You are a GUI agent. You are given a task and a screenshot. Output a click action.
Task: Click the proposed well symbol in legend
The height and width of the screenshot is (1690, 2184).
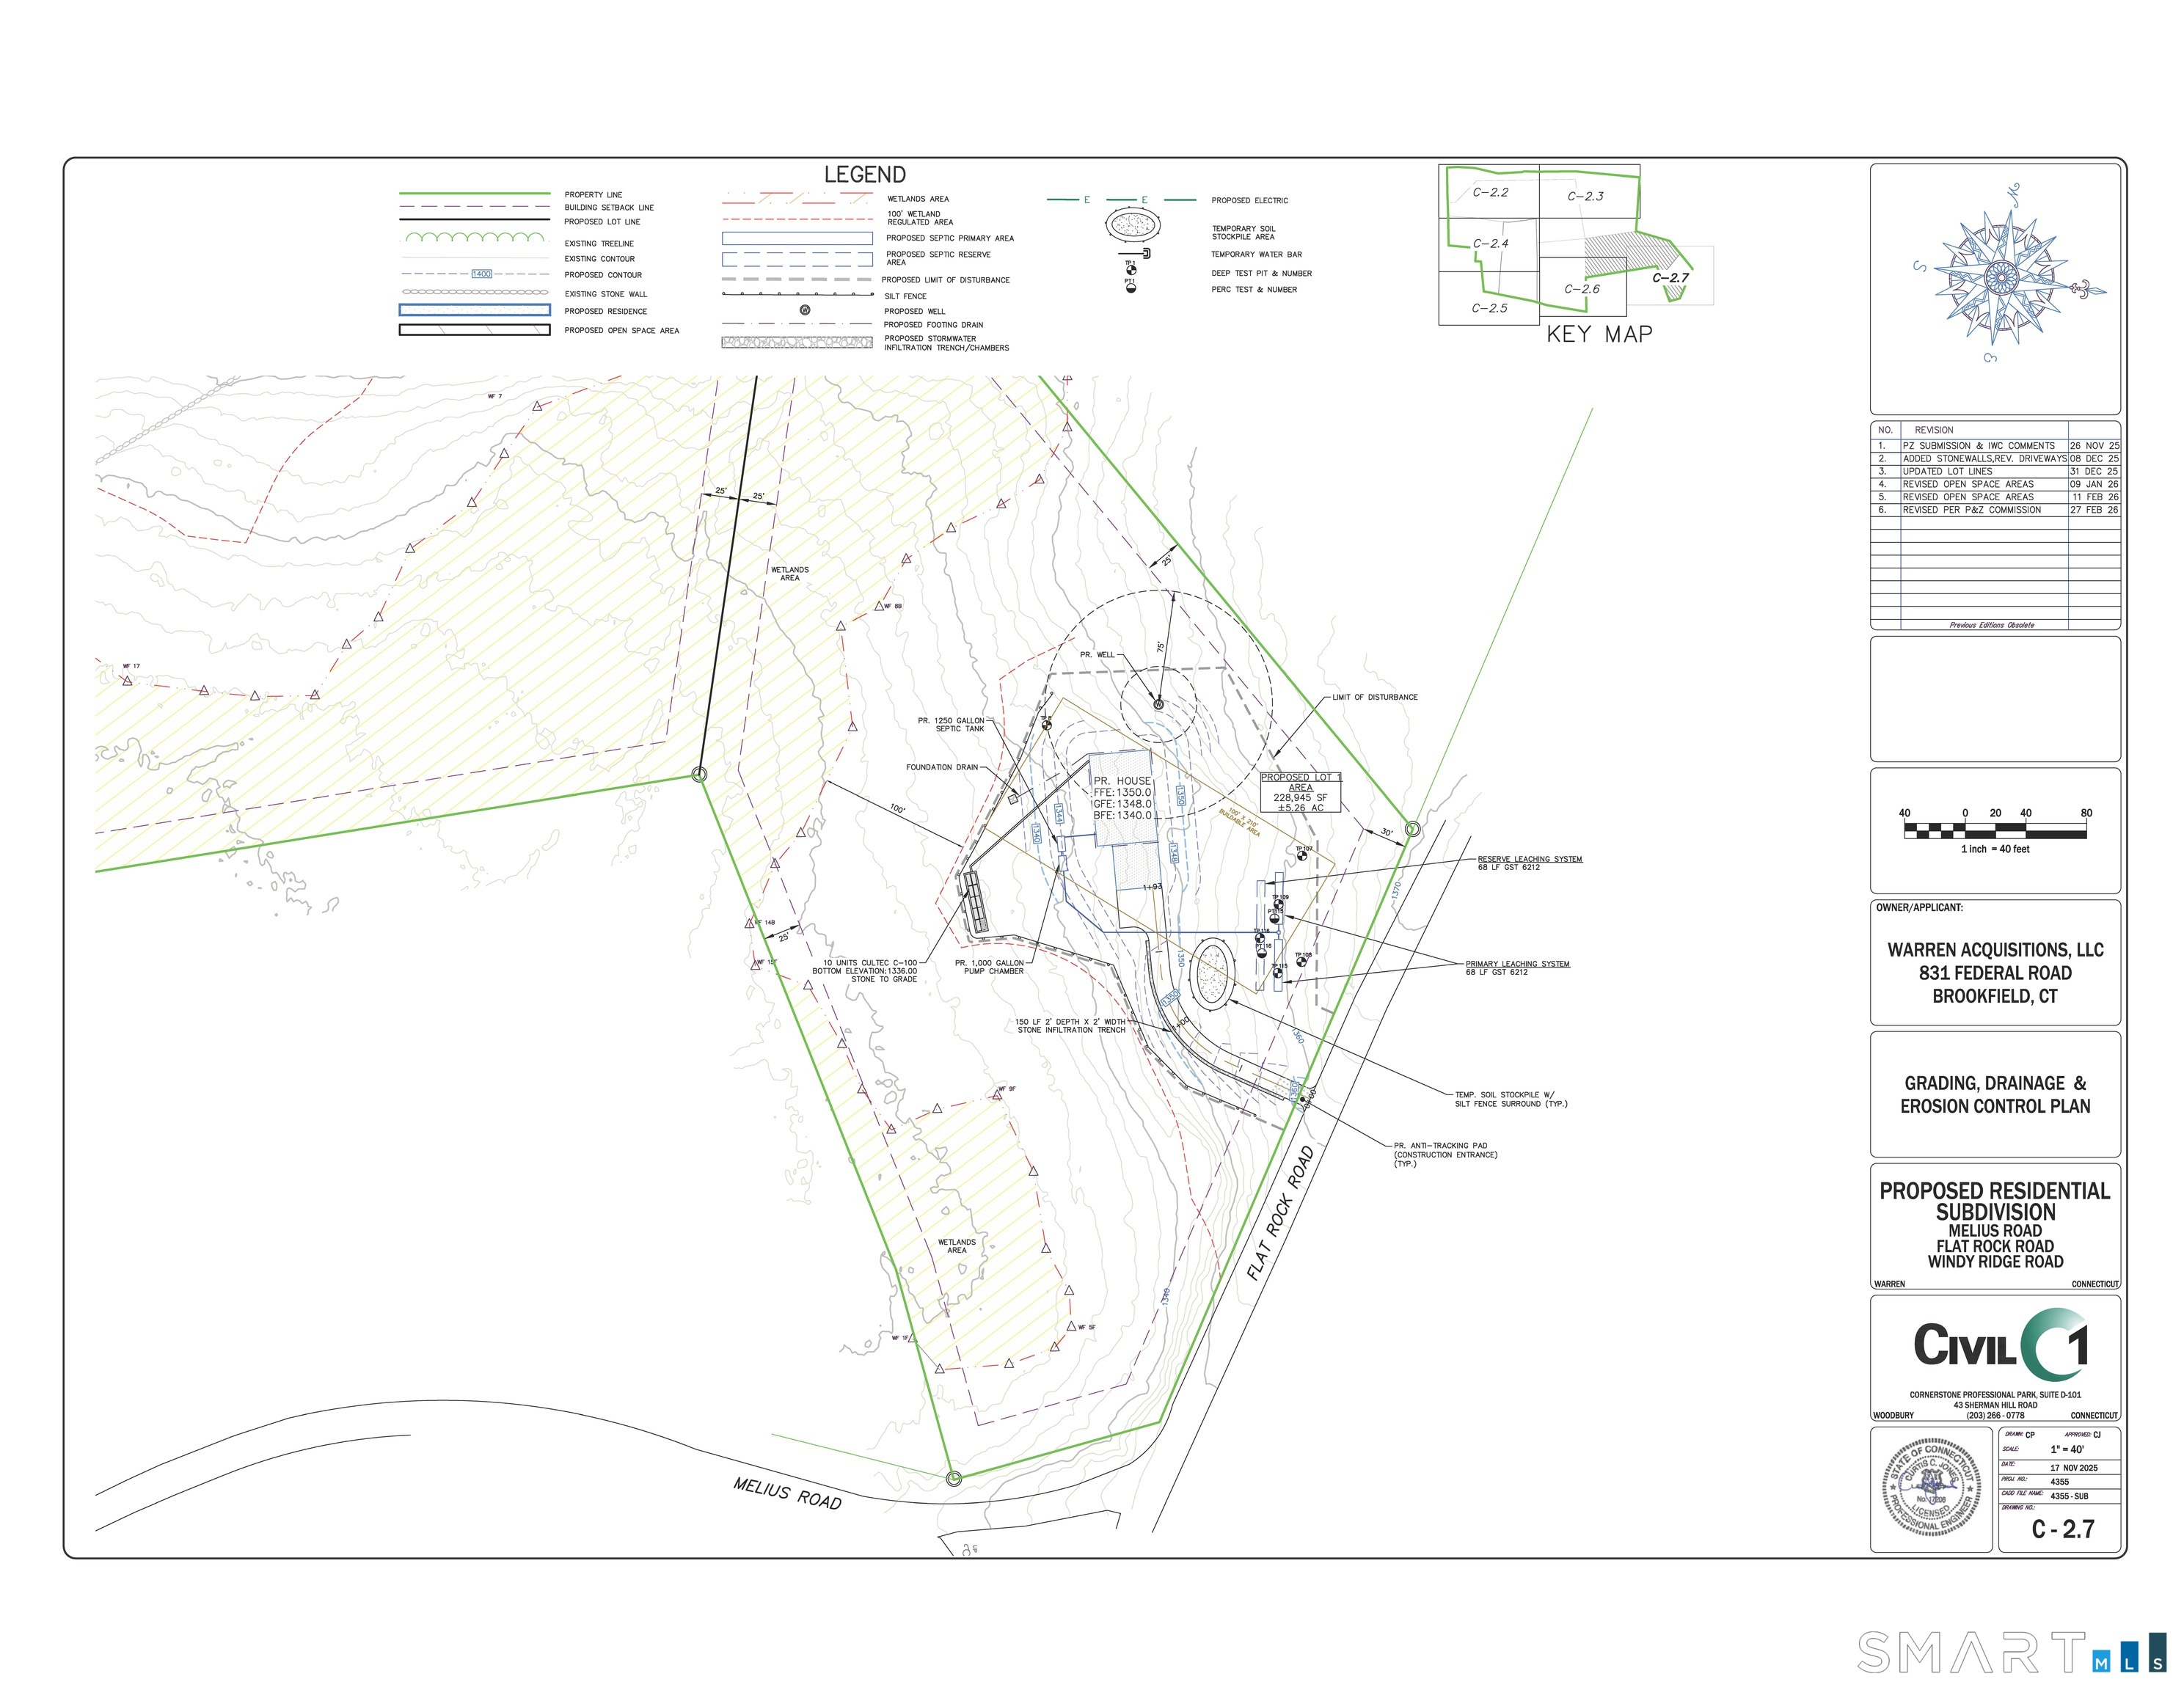pyautogui.click(x=805, y=310)
